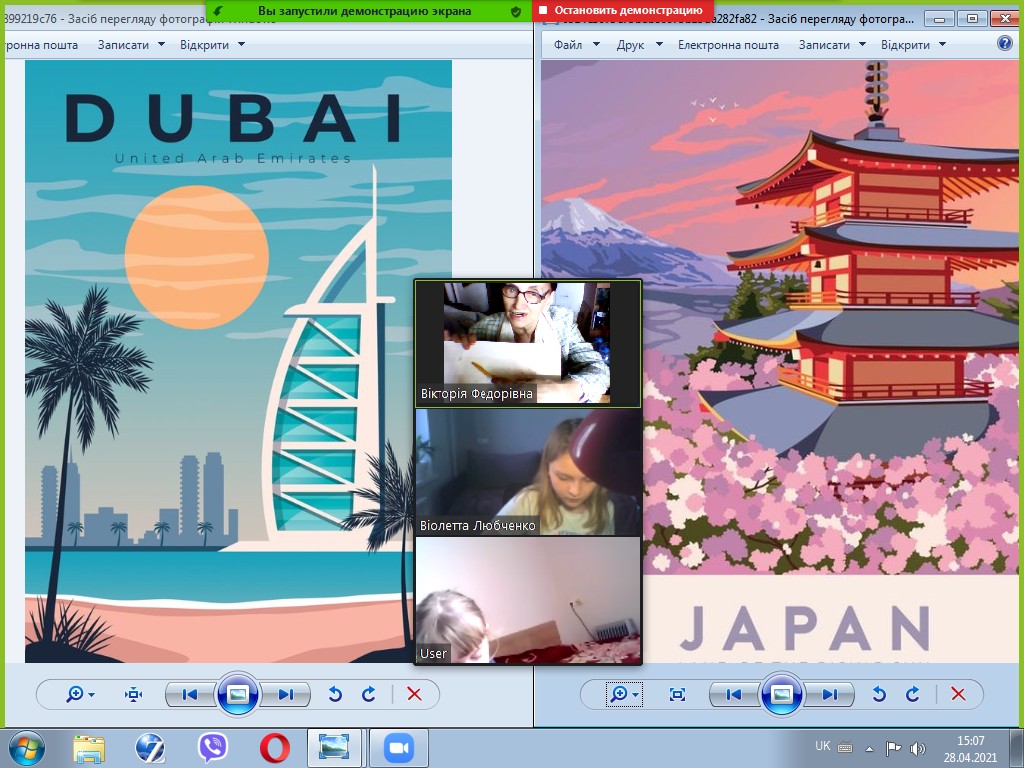Open Action Center flag icon

[x=893, y=748]
